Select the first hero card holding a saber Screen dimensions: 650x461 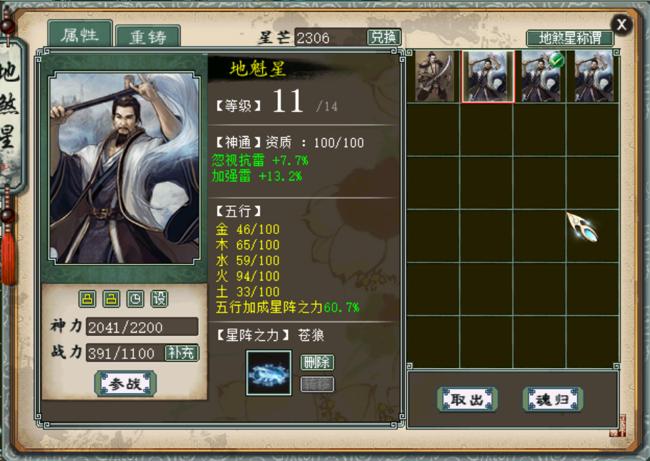[434, 76]
